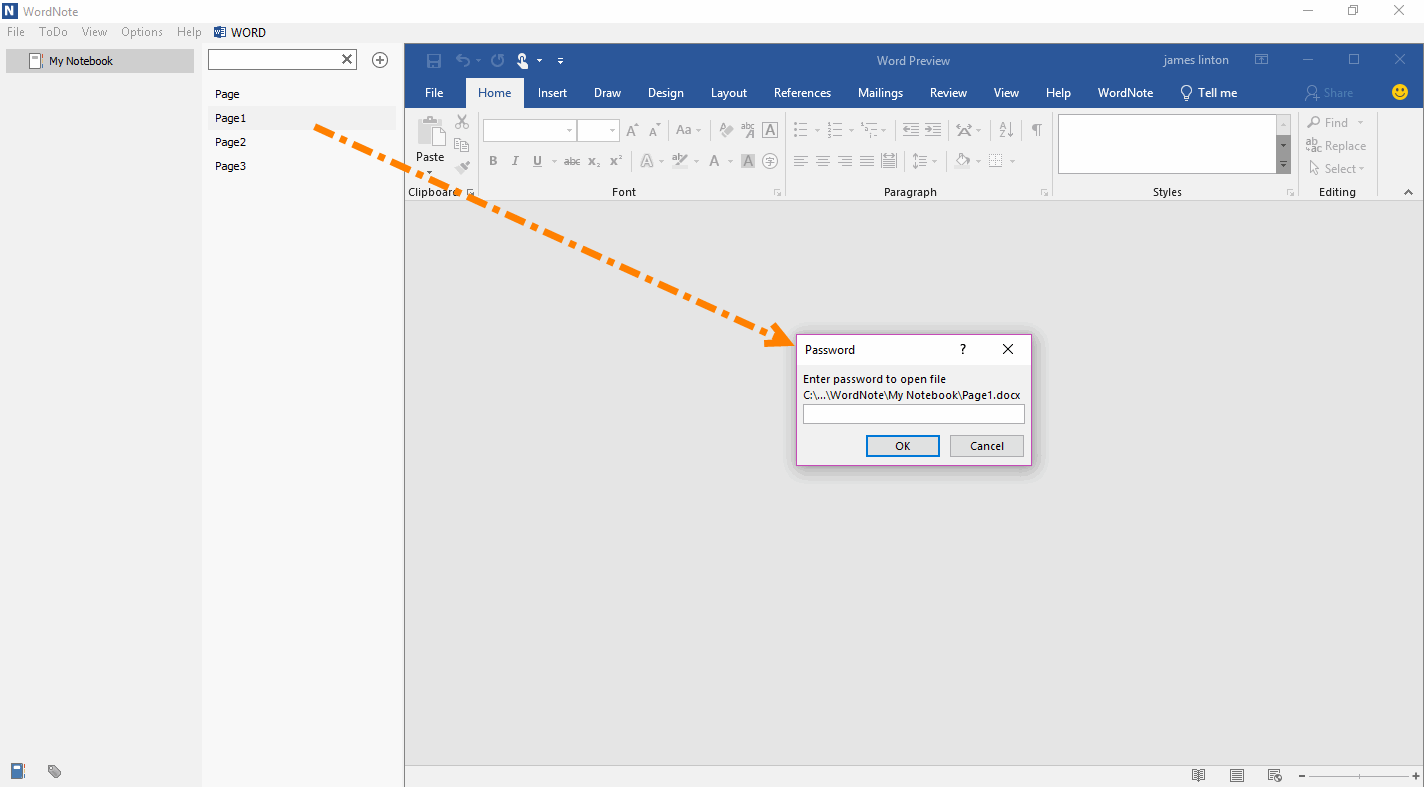
Task: Clear the page search box with X
Action: pos(347,60)
